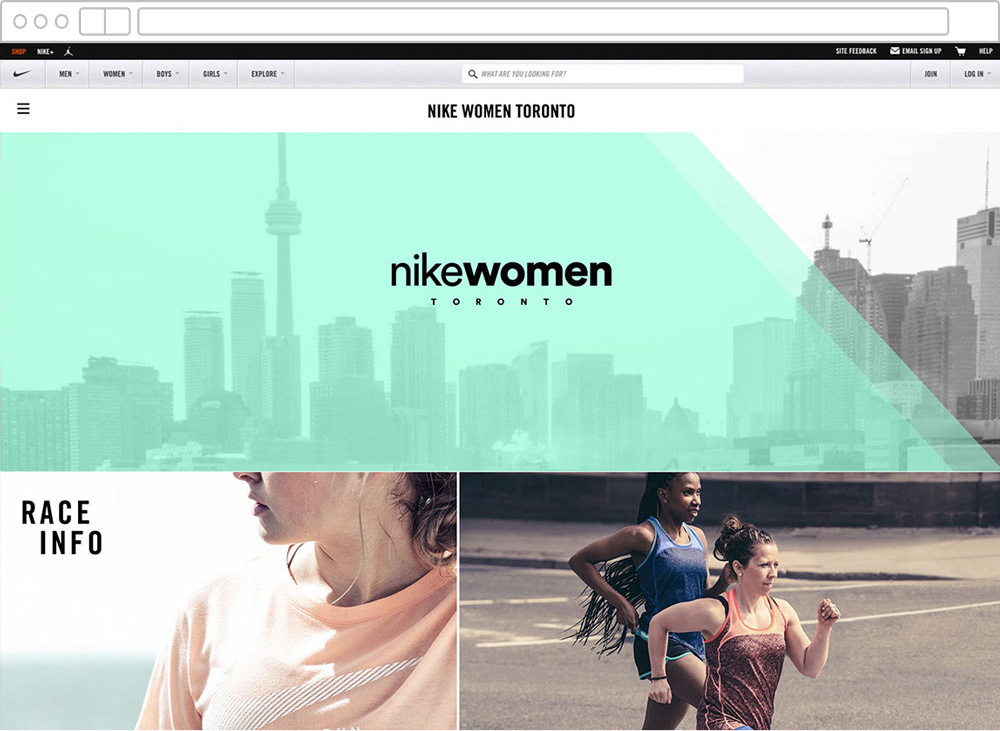Open the Log In dropdown
Image resolution: width=1000 pixels, height=731 pixels.
click(976, 74)
